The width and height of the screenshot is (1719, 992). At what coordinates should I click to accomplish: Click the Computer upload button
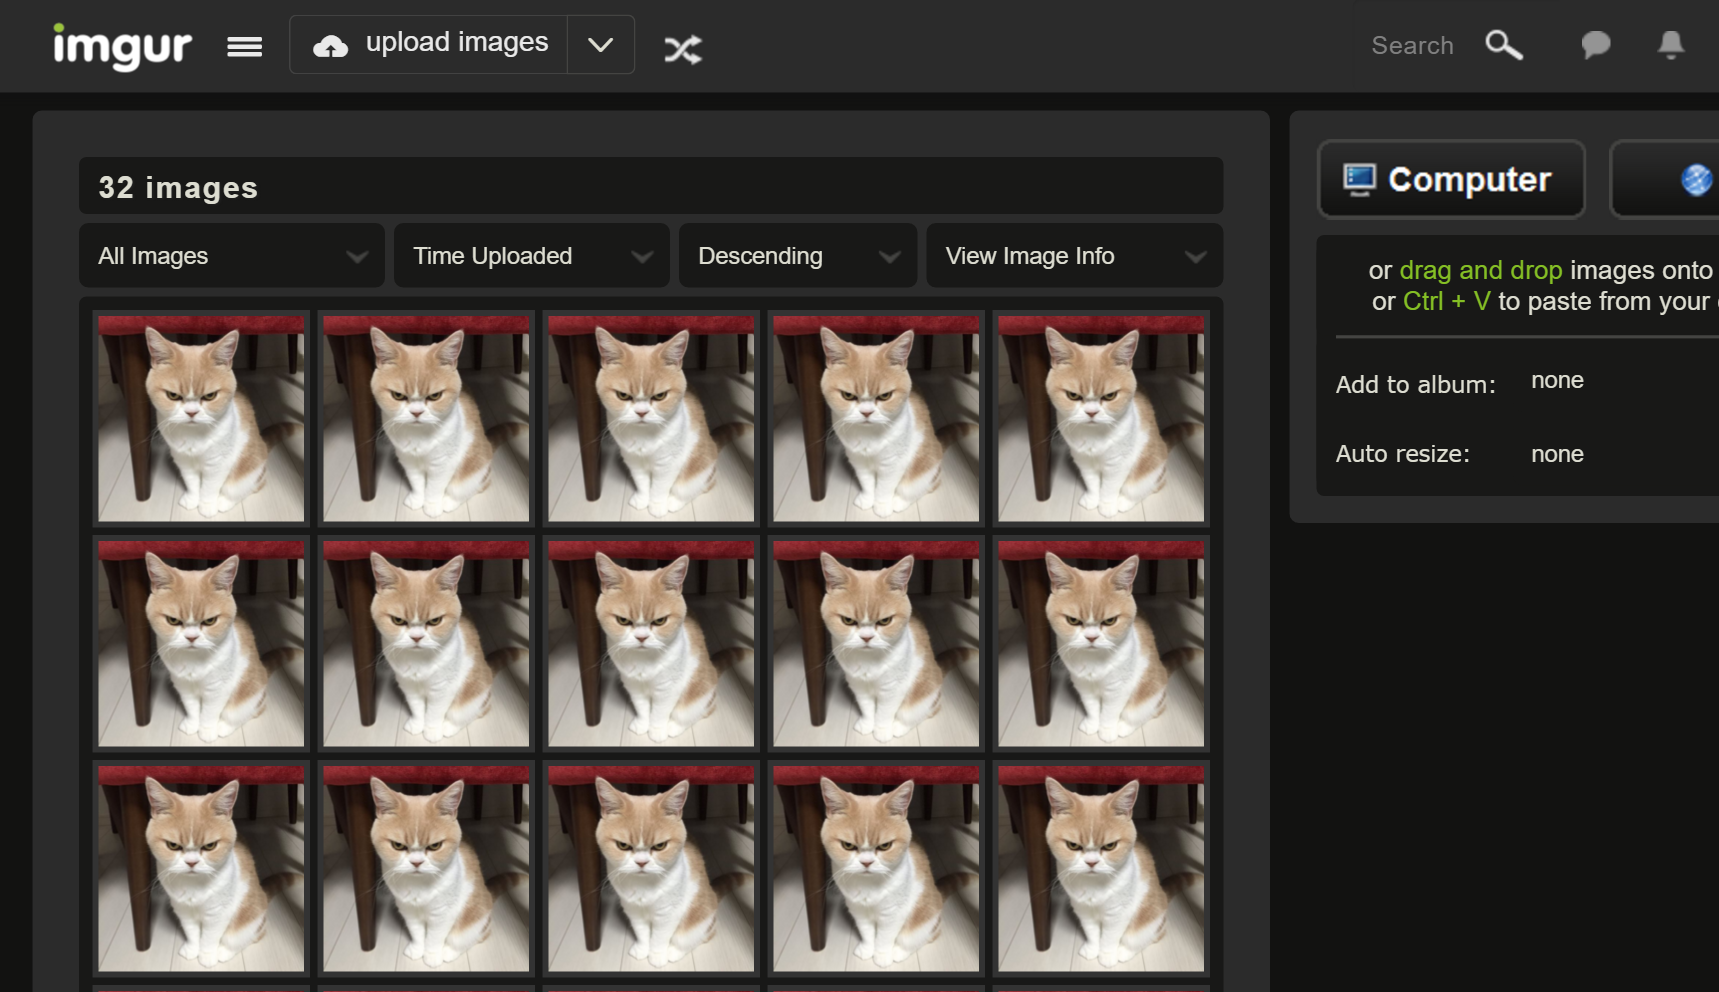1451,179
